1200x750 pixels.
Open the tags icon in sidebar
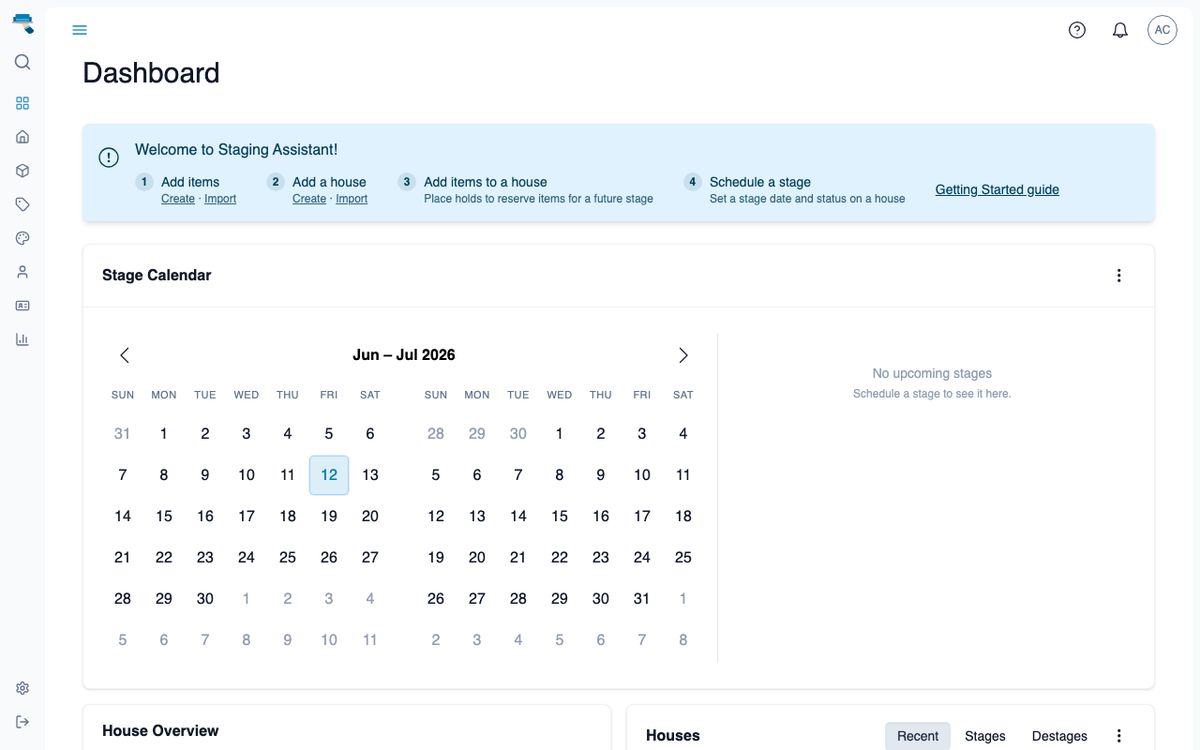click(x=22, y=204)
